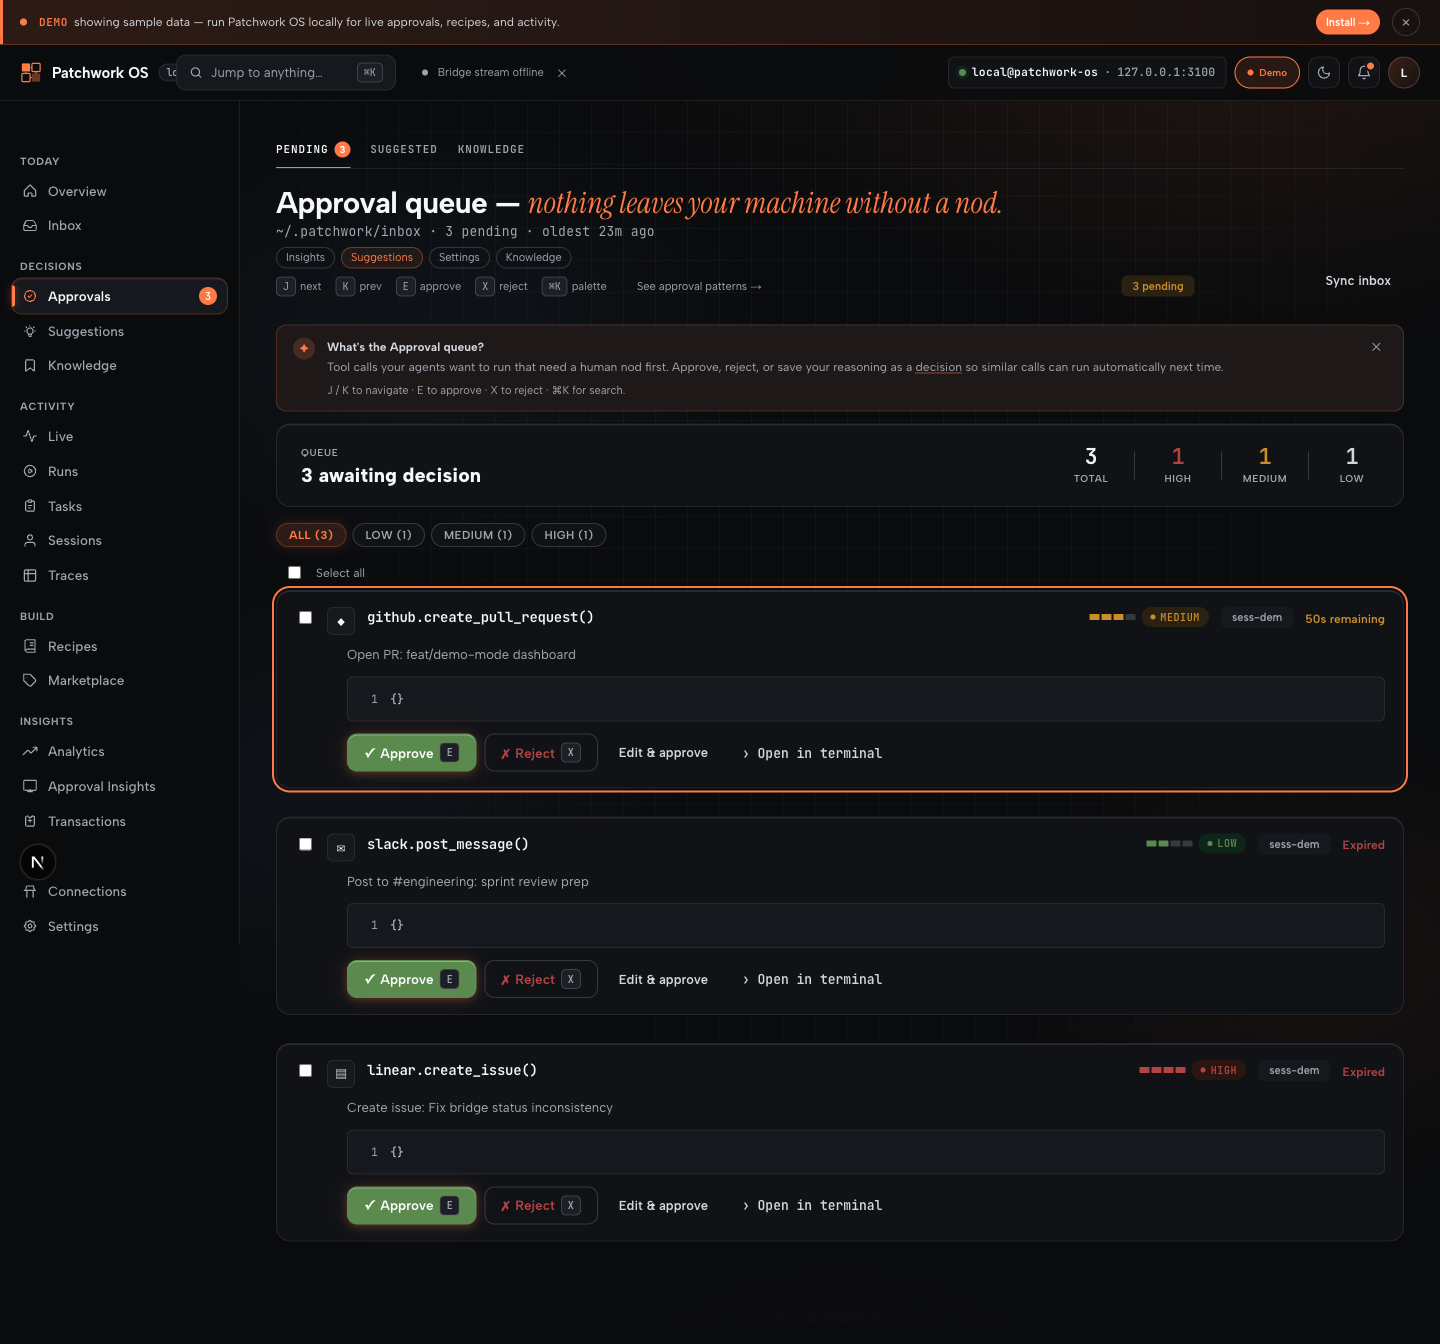The width and height of the screenshot is (1440, 1344).
Task: Edit & approve the slack message
Action: pos(663,979)
